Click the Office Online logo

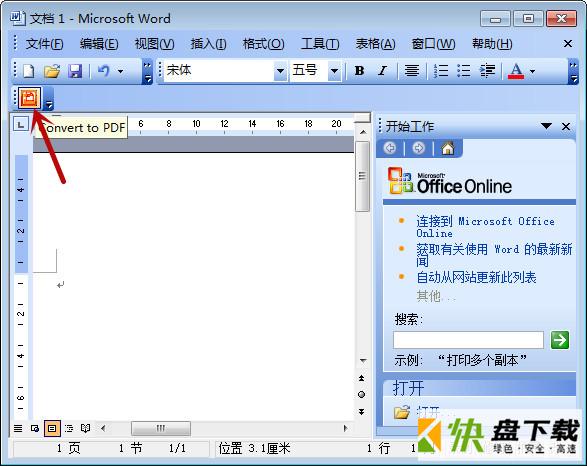[449, 181]
